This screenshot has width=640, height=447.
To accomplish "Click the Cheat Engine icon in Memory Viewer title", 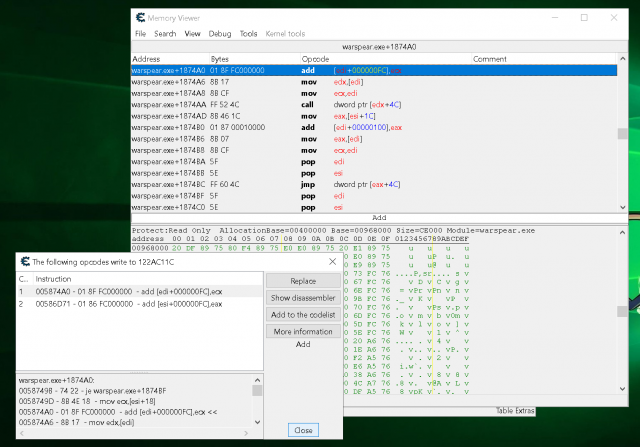I will 141,18.
